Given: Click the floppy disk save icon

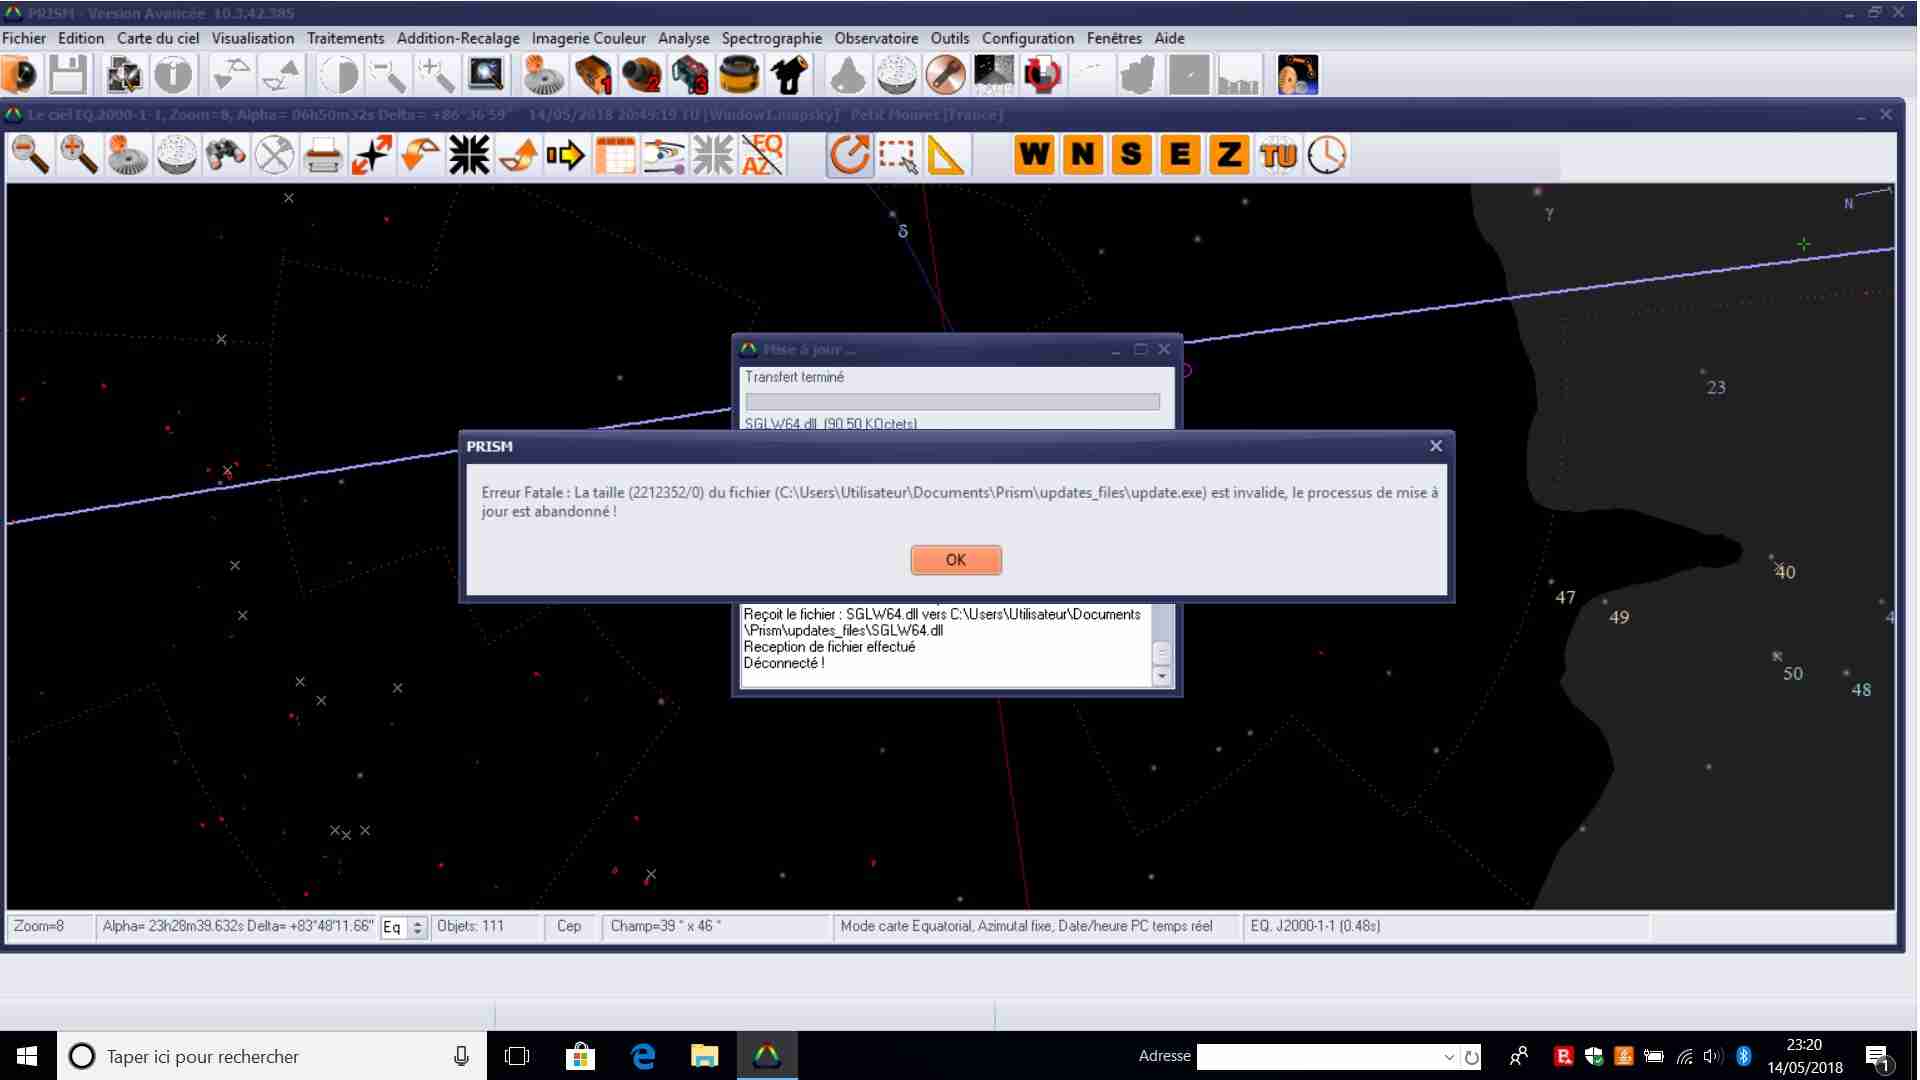Looking at the screenshot, I should (x=68, y=76).
